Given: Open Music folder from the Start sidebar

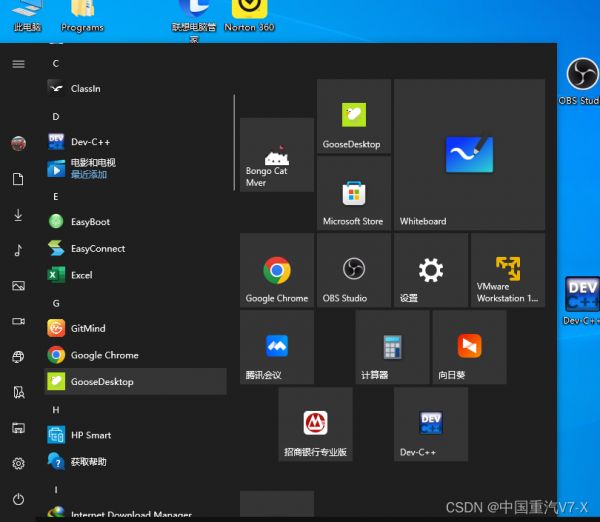Looking at the screenshot, I should coord(18,250).
